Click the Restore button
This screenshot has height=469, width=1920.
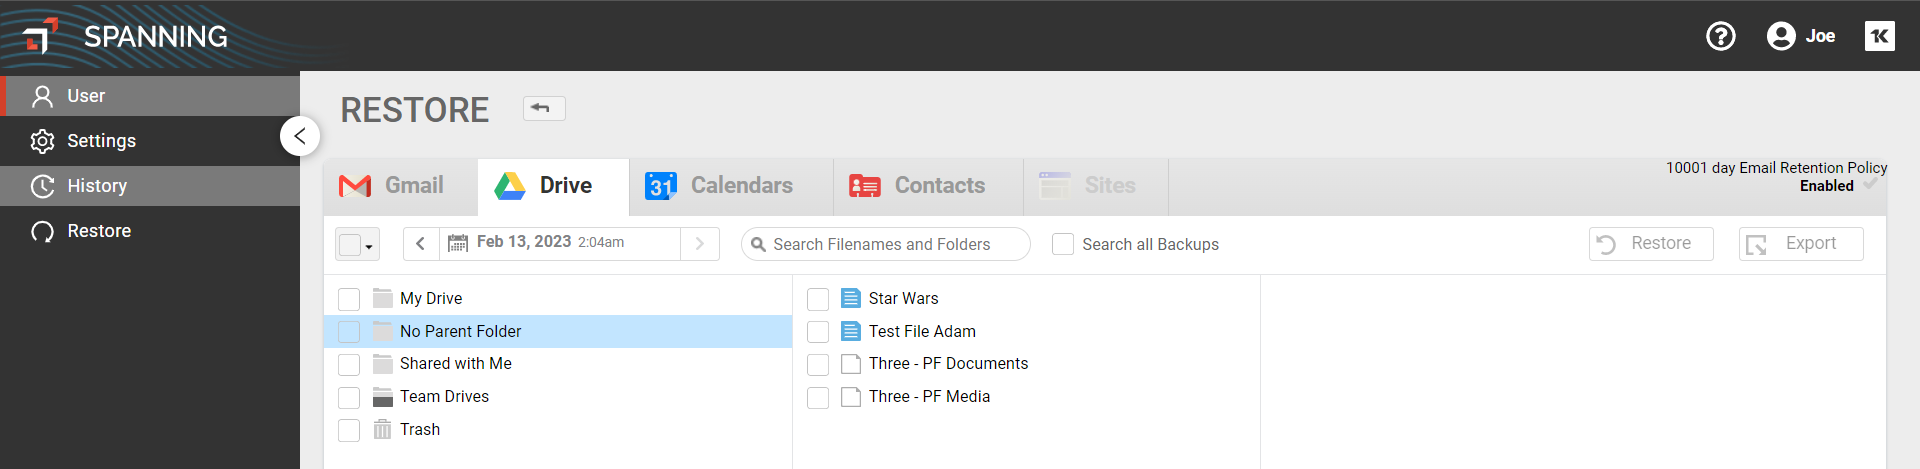[1651, 244]
